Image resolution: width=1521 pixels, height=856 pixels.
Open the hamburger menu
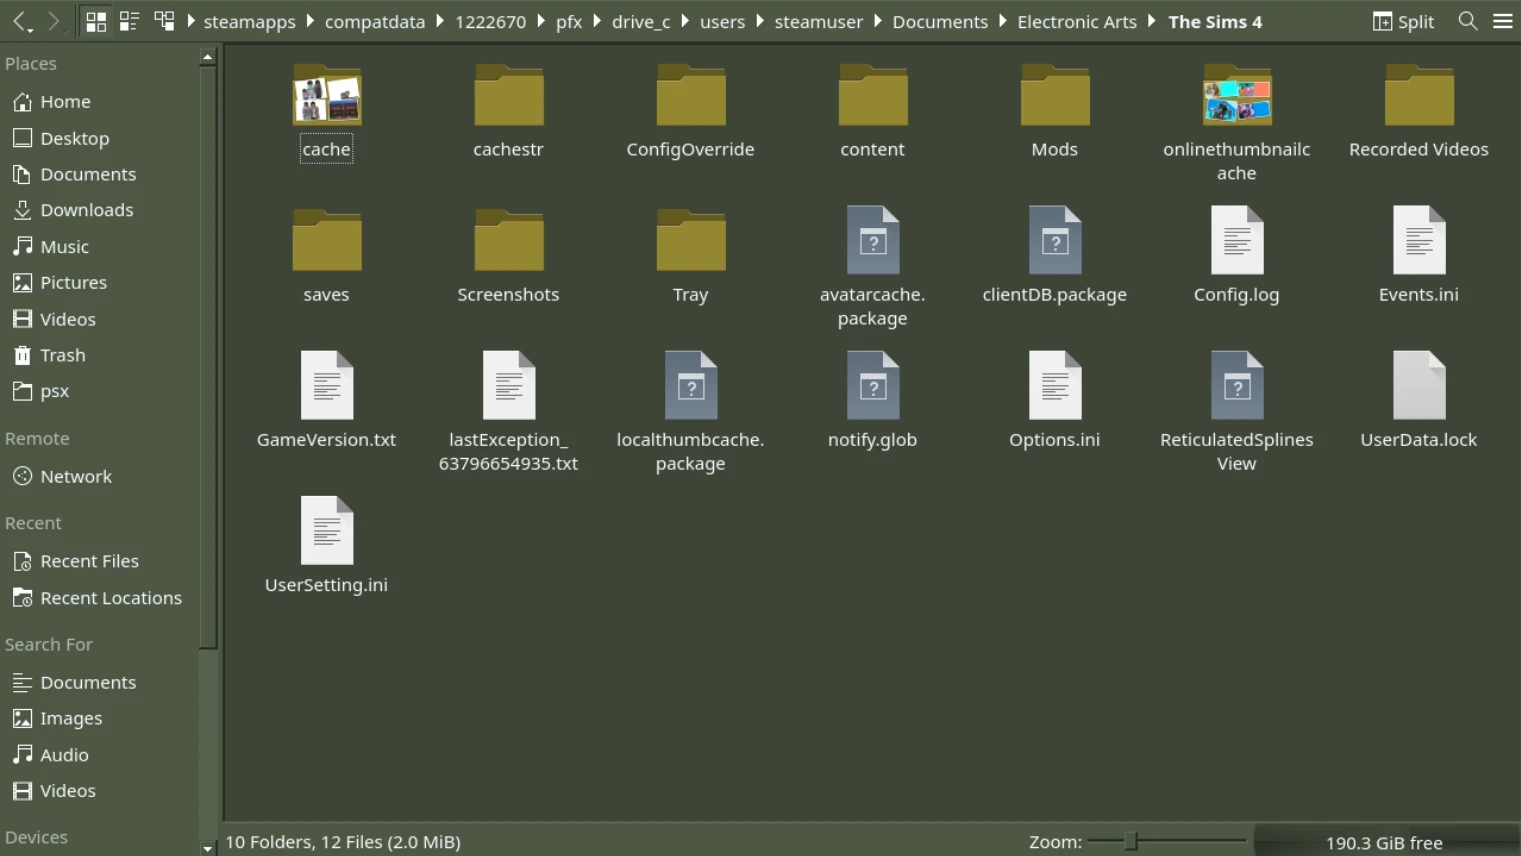[1502, 21]
